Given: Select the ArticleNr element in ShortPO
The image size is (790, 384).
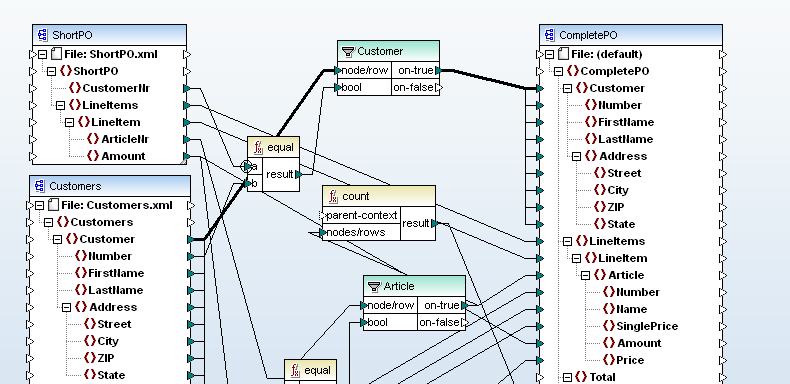Looking at the screenshot, I should pyautogui.click(x=125, y=139).
